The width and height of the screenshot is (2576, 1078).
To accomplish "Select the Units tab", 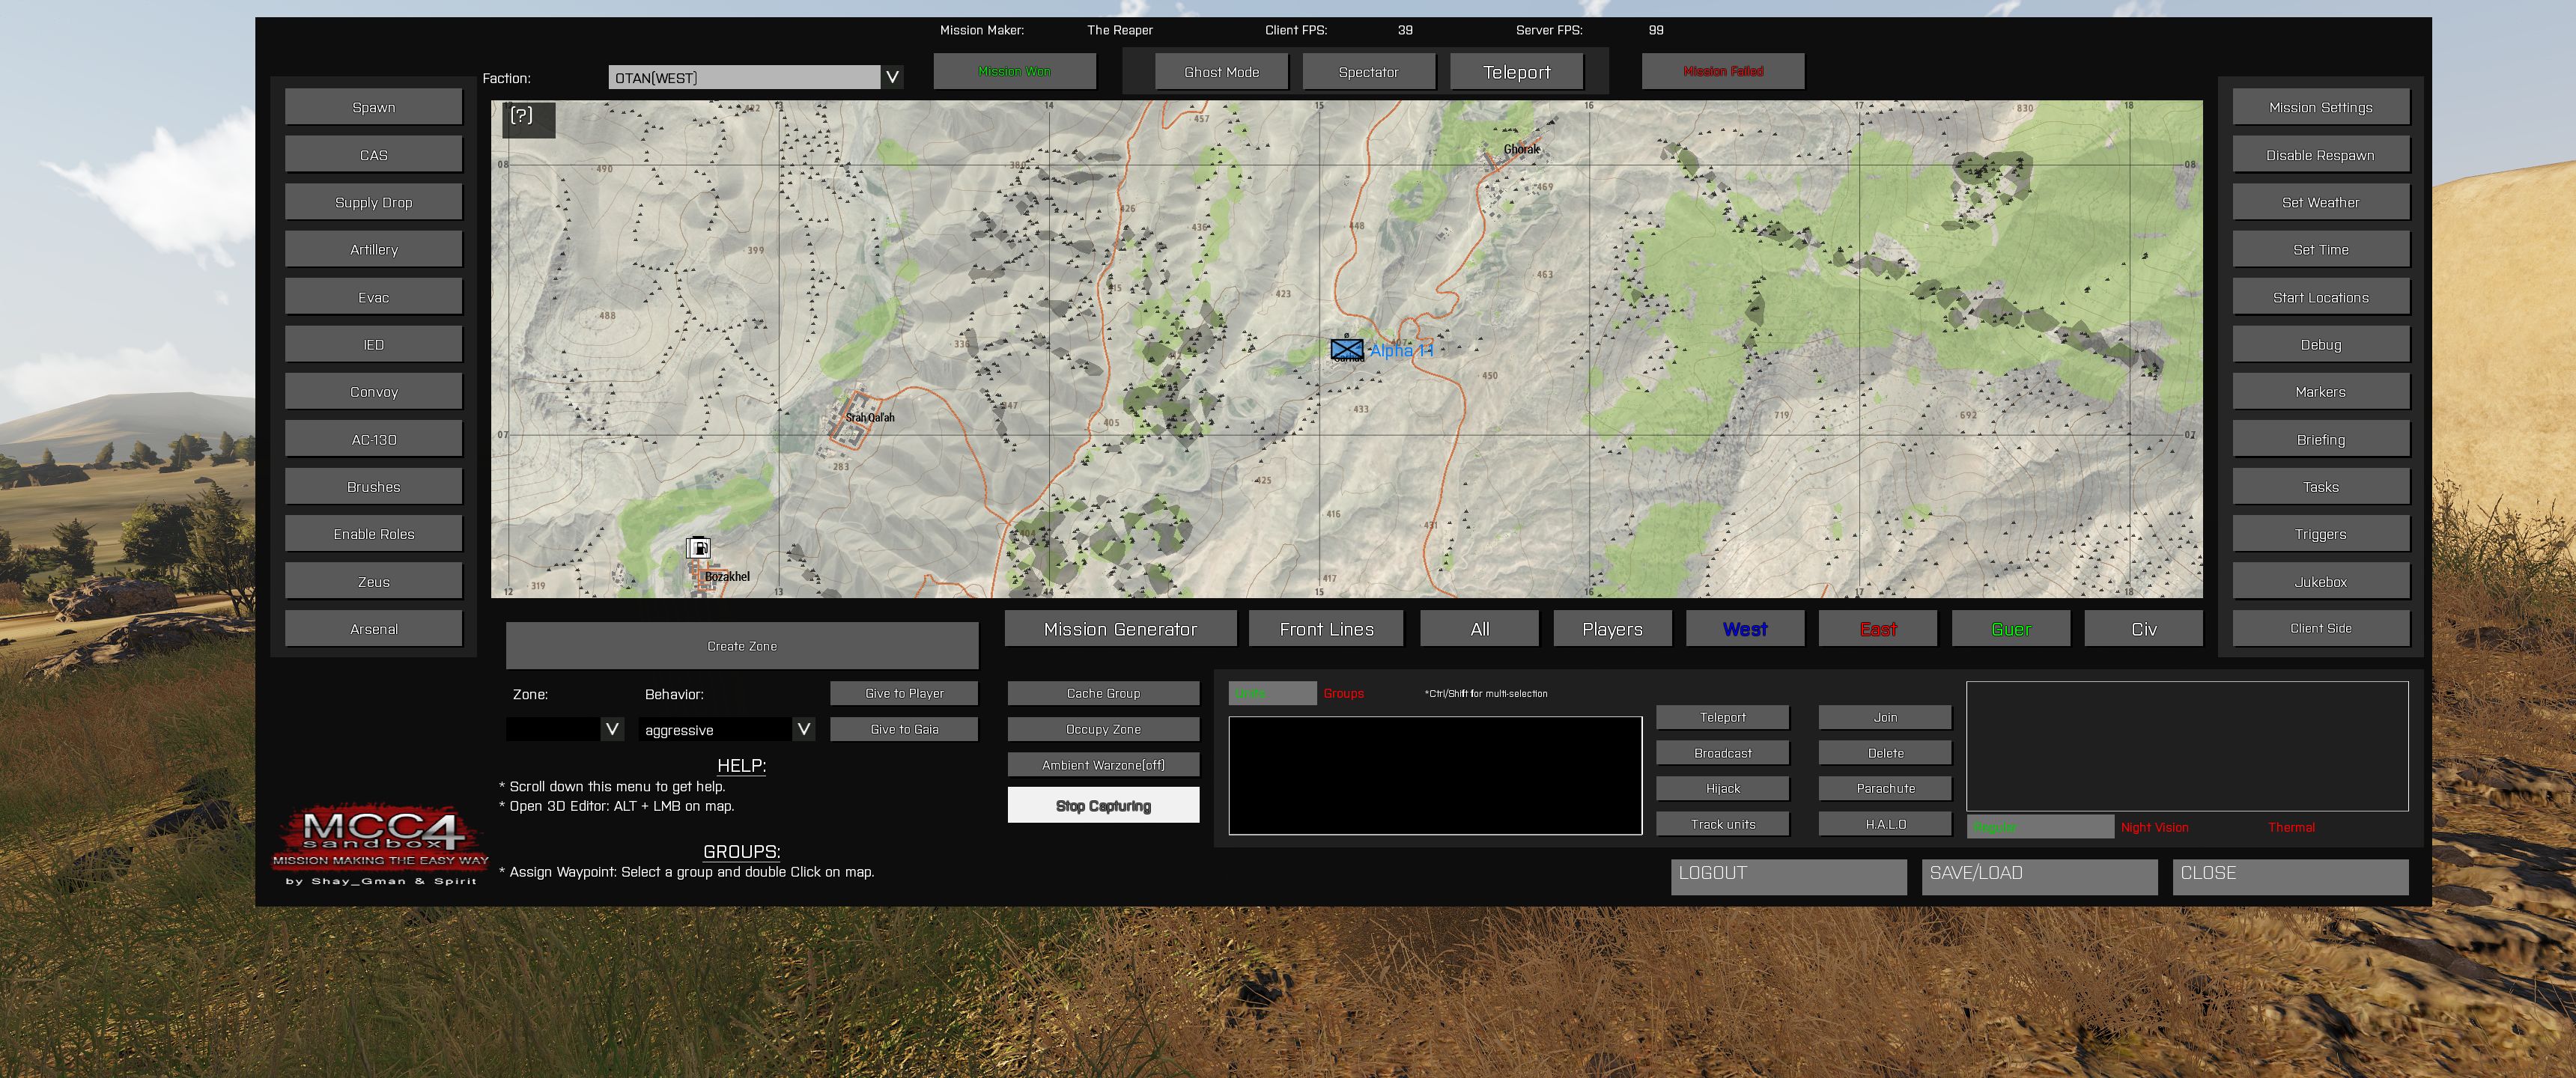I will click(x=1271, y=693).
